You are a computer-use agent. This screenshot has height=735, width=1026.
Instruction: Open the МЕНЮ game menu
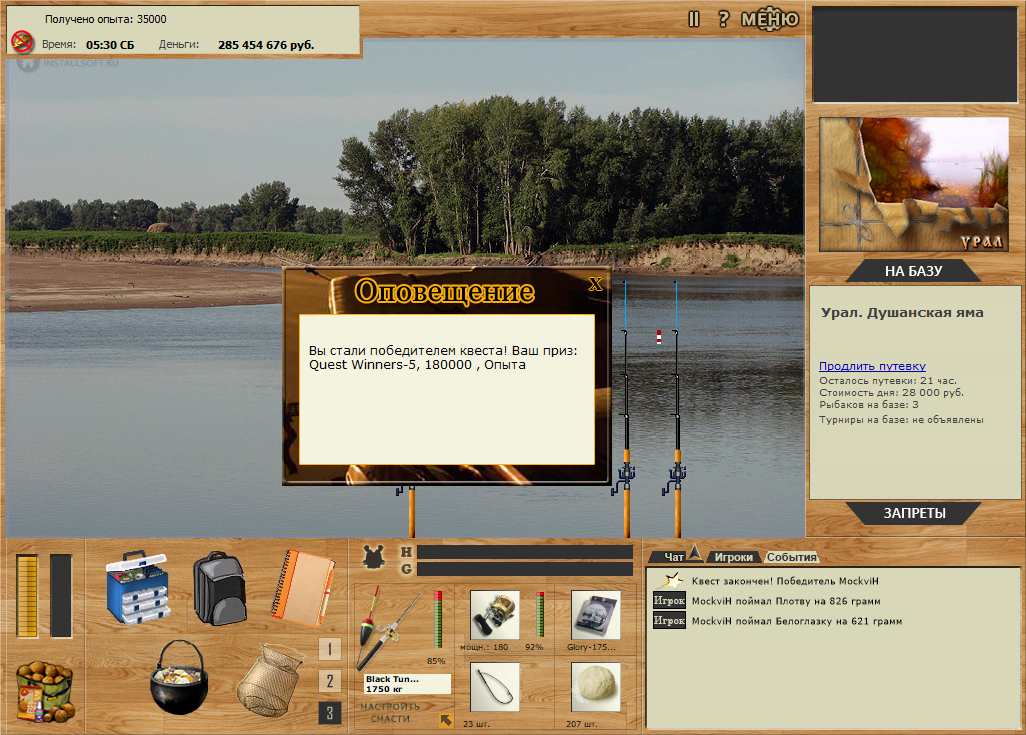coord(770,19)
